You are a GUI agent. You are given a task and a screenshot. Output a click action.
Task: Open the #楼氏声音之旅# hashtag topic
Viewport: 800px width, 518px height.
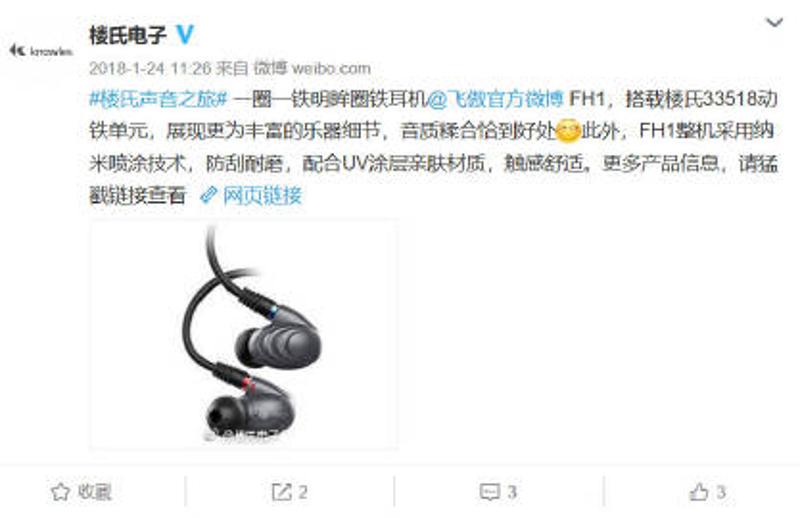[x=158, y=99]
